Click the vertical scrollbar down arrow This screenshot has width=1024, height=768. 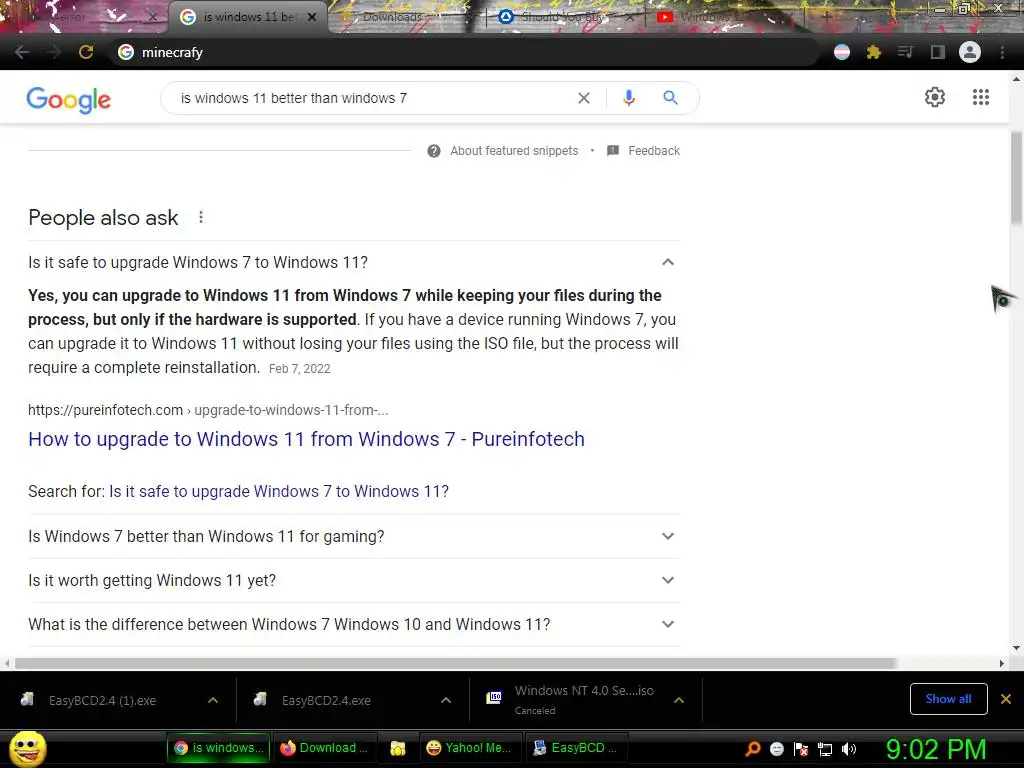pos(1016,648)
